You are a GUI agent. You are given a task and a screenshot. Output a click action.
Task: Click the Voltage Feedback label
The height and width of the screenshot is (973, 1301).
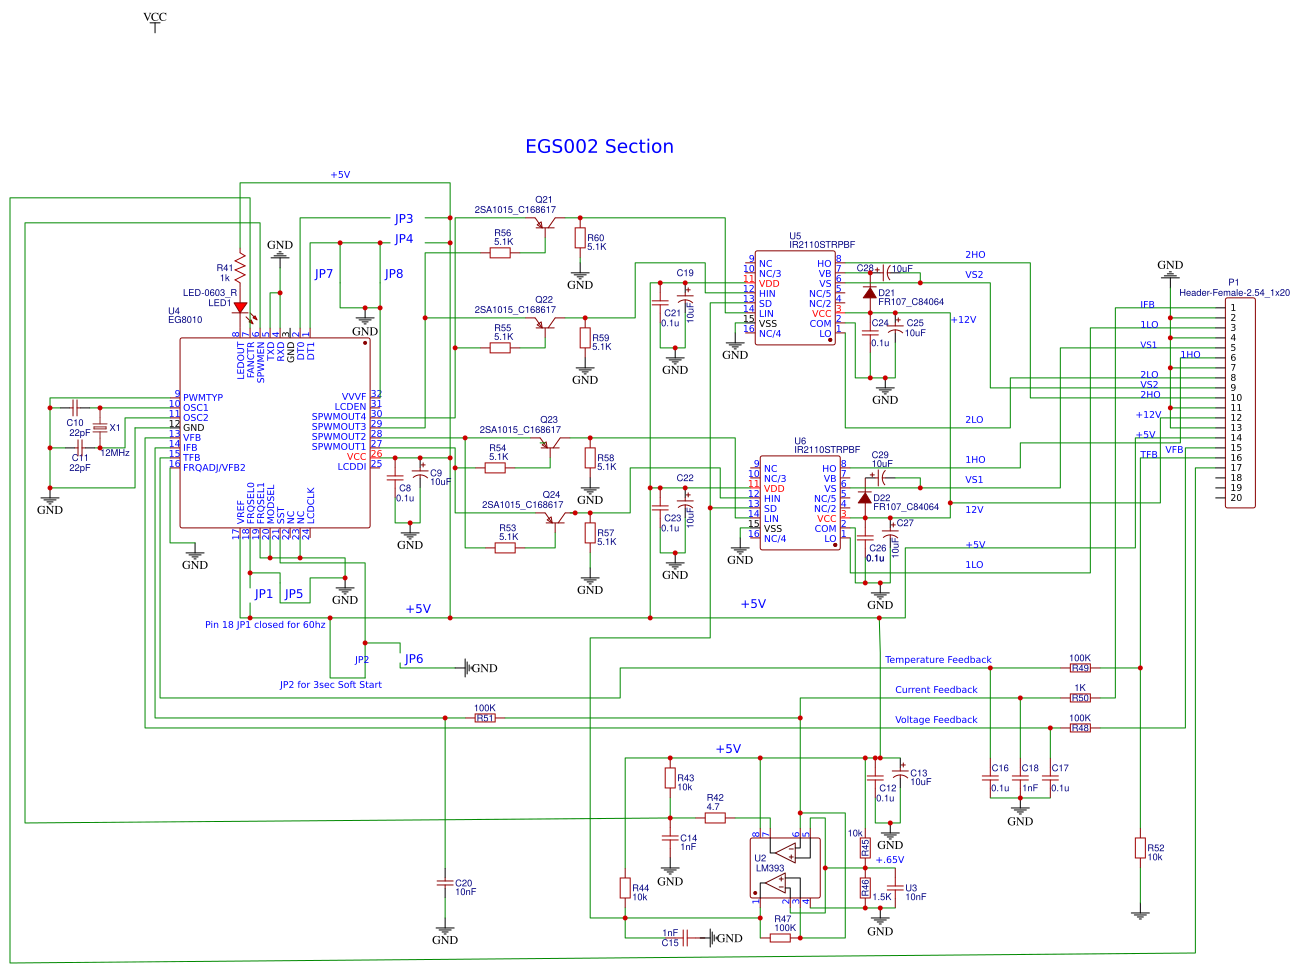point(936,720)
